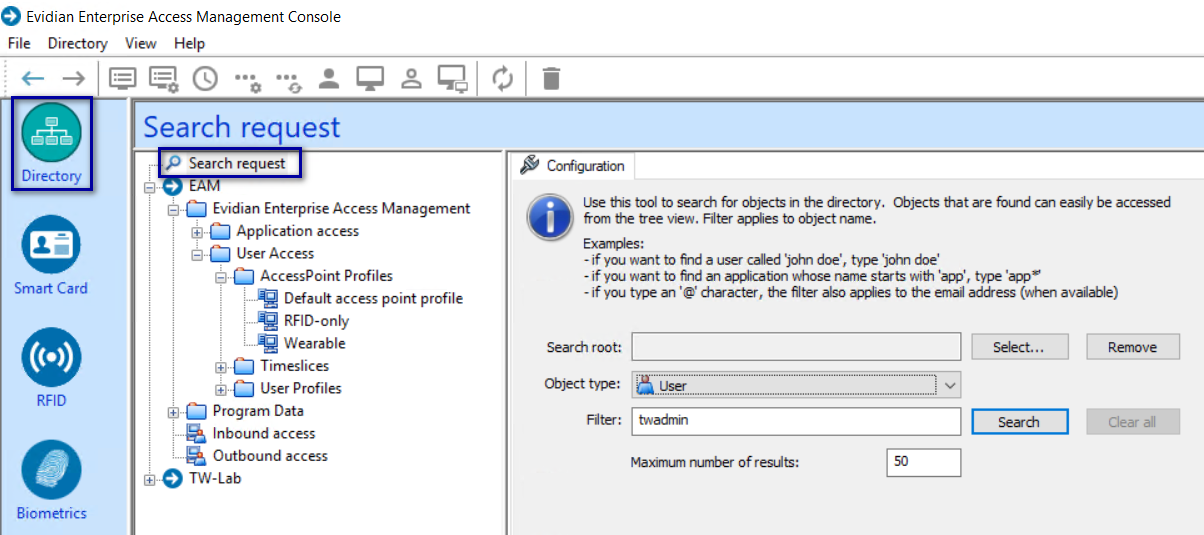
Task: Select the Timeslices tree item
Action: point(295,366)
